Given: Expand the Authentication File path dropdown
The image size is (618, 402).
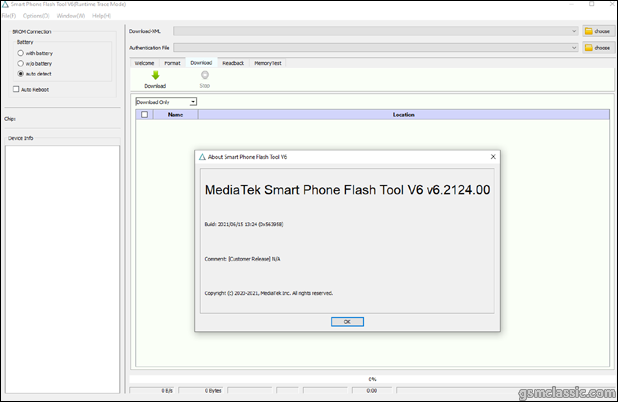Looking at the screenshot, I should coord(574,48).
